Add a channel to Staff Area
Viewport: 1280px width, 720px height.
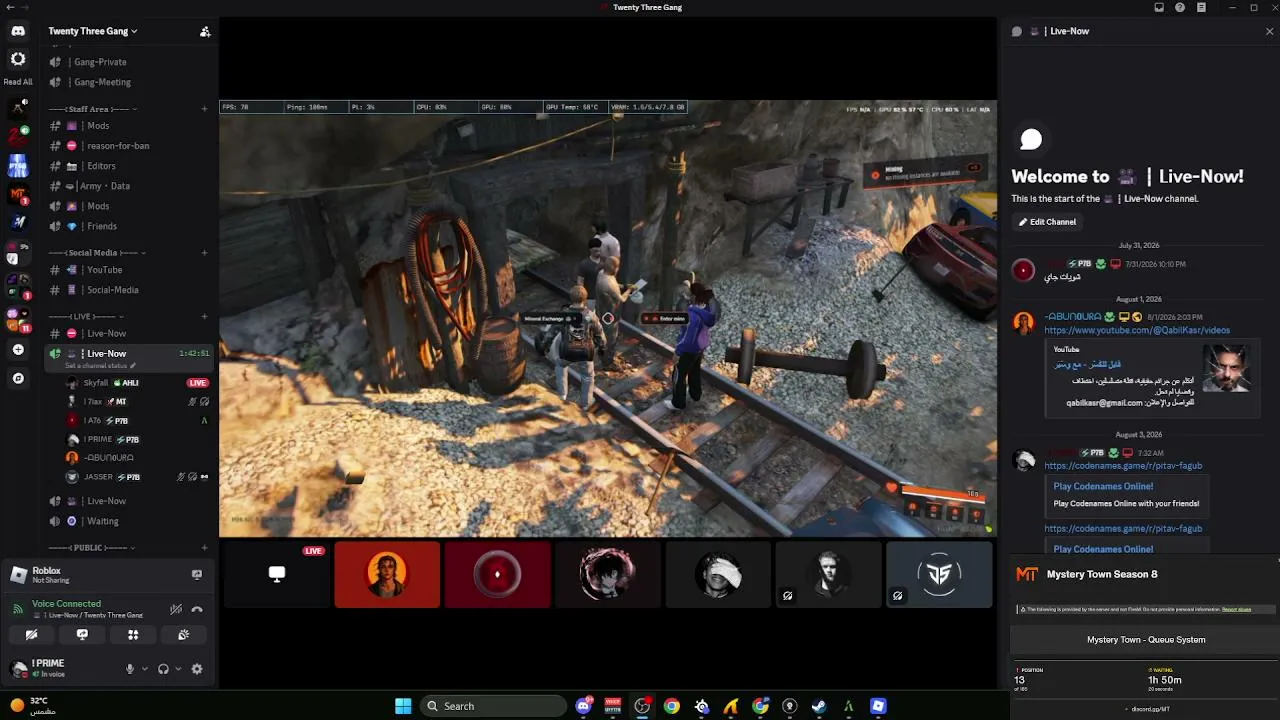click(204, 109)
